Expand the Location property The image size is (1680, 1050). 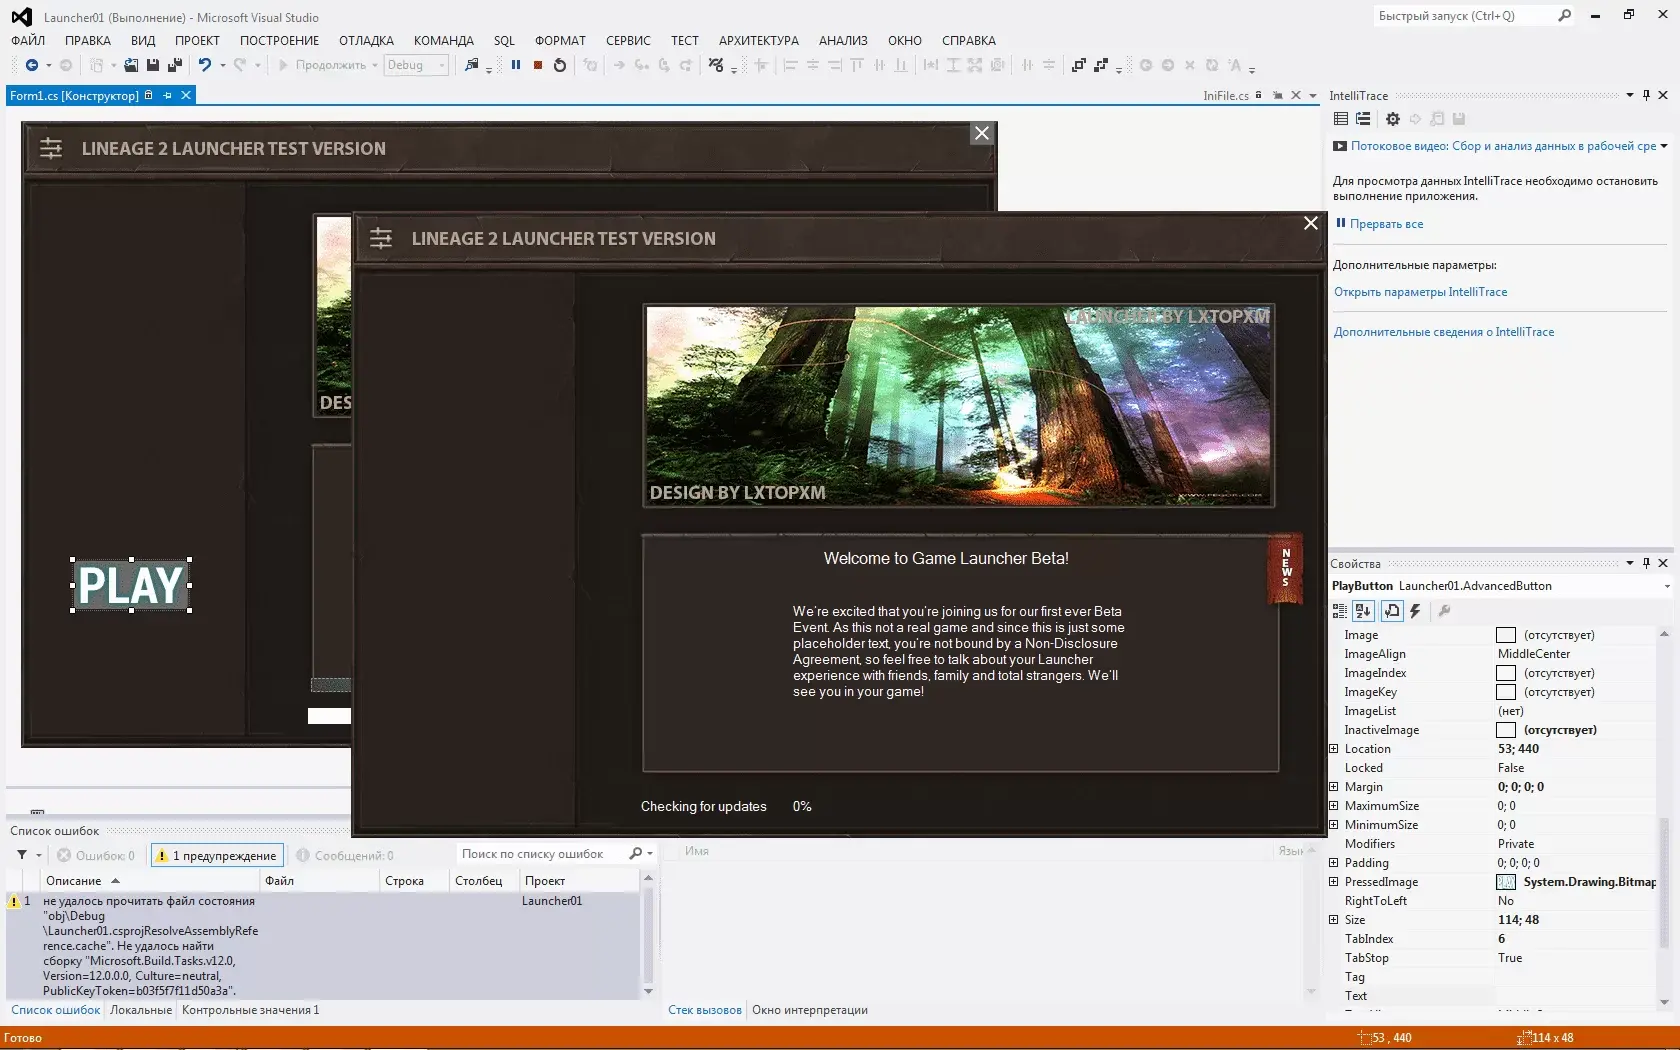pyautogui.click(x=1333, y=748)
